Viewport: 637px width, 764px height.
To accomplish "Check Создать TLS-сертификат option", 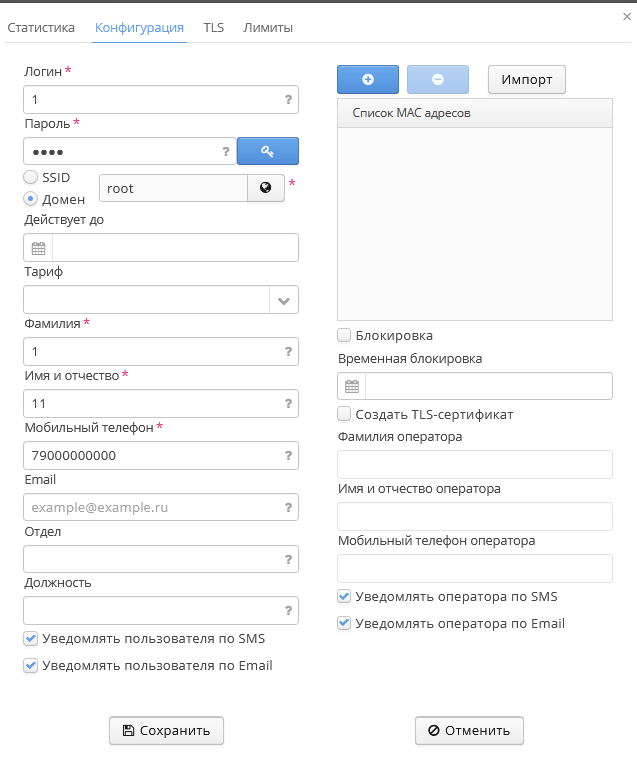I will pyautogui.click(x=345, y=414).
